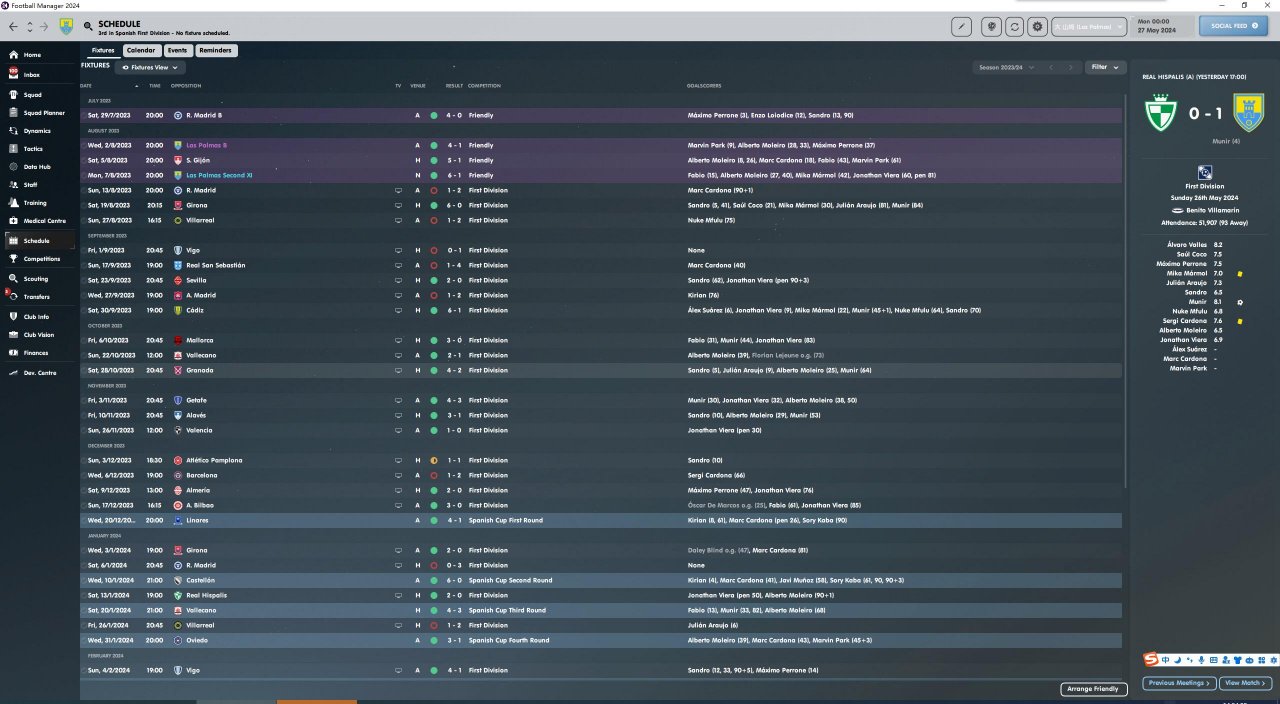Go to the previous season arrow
Image resolution: width=1280 pixels, height=704 pixels.
point(1051,67)
